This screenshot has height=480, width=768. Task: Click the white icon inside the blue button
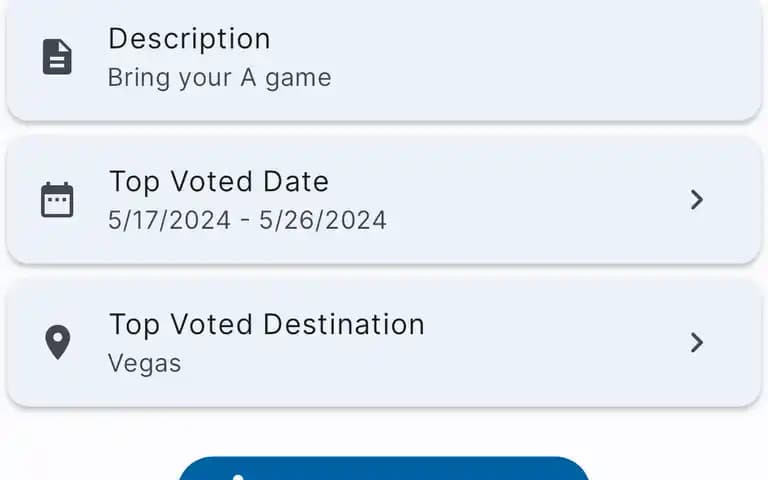tap(238, 477)
